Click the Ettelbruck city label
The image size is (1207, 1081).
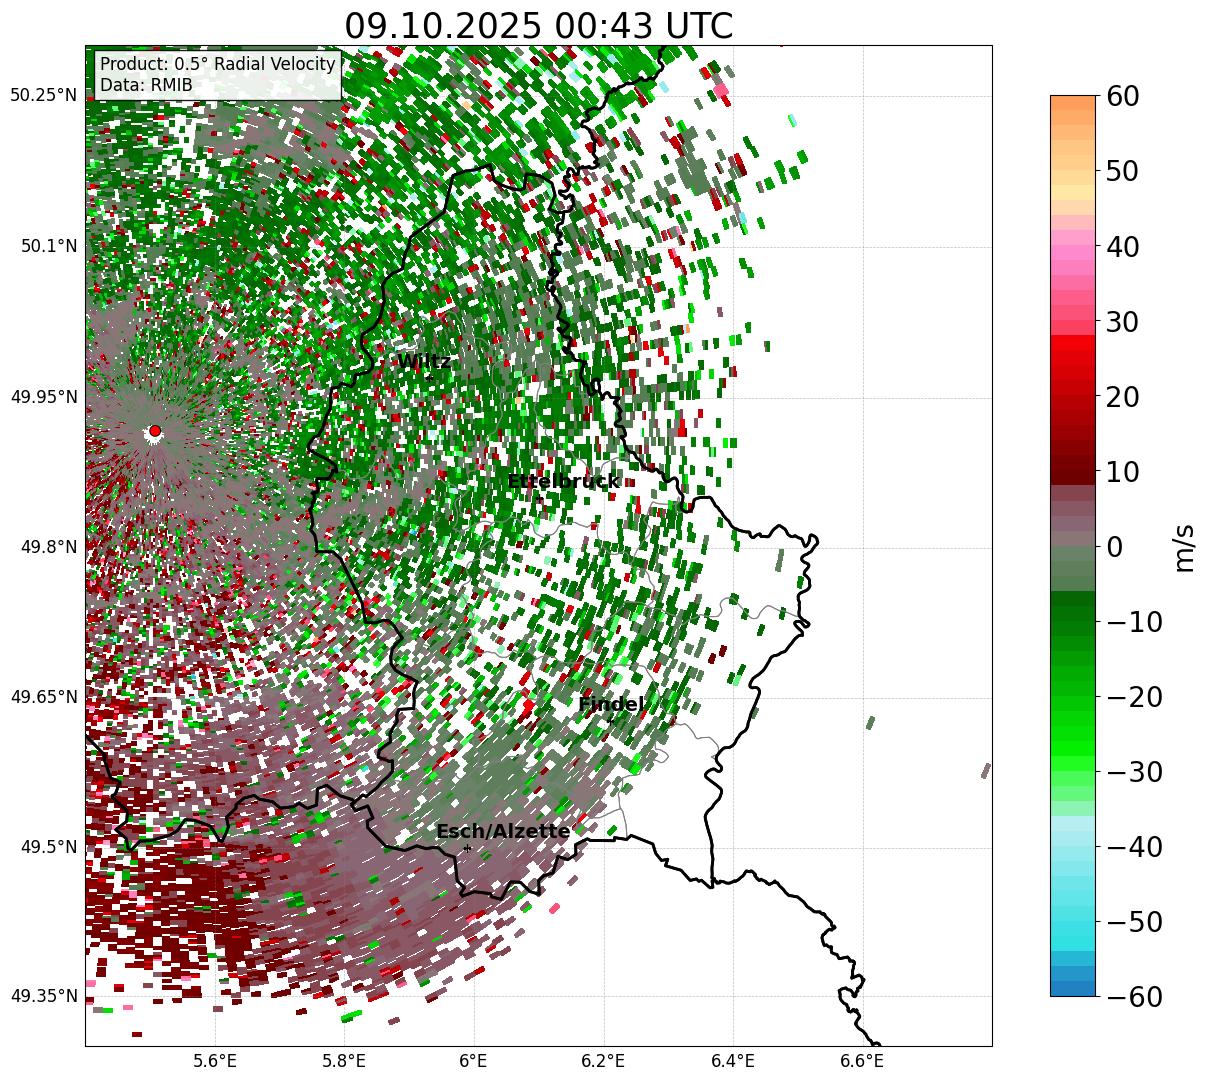pyautogui.click(x=563, y=481)
